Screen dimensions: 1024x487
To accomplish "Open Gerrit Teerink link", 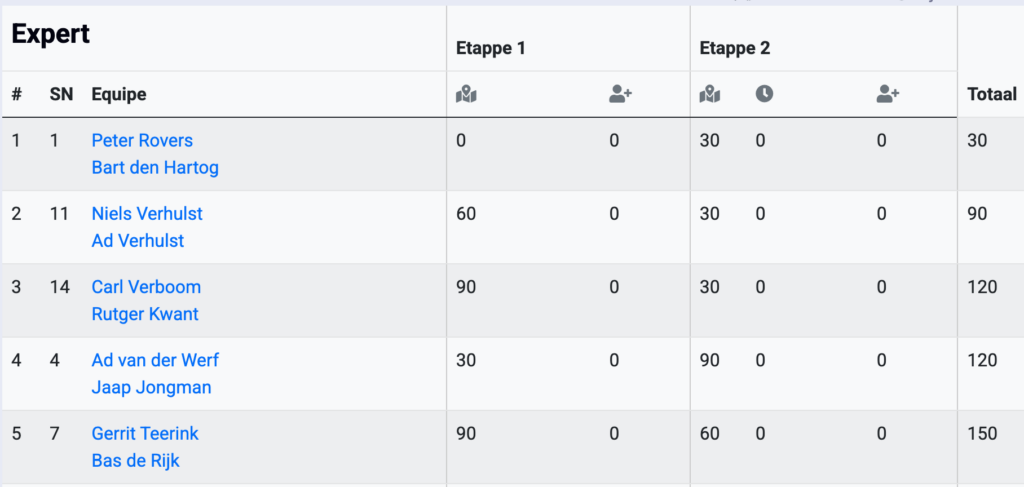I will coord(145,433).
